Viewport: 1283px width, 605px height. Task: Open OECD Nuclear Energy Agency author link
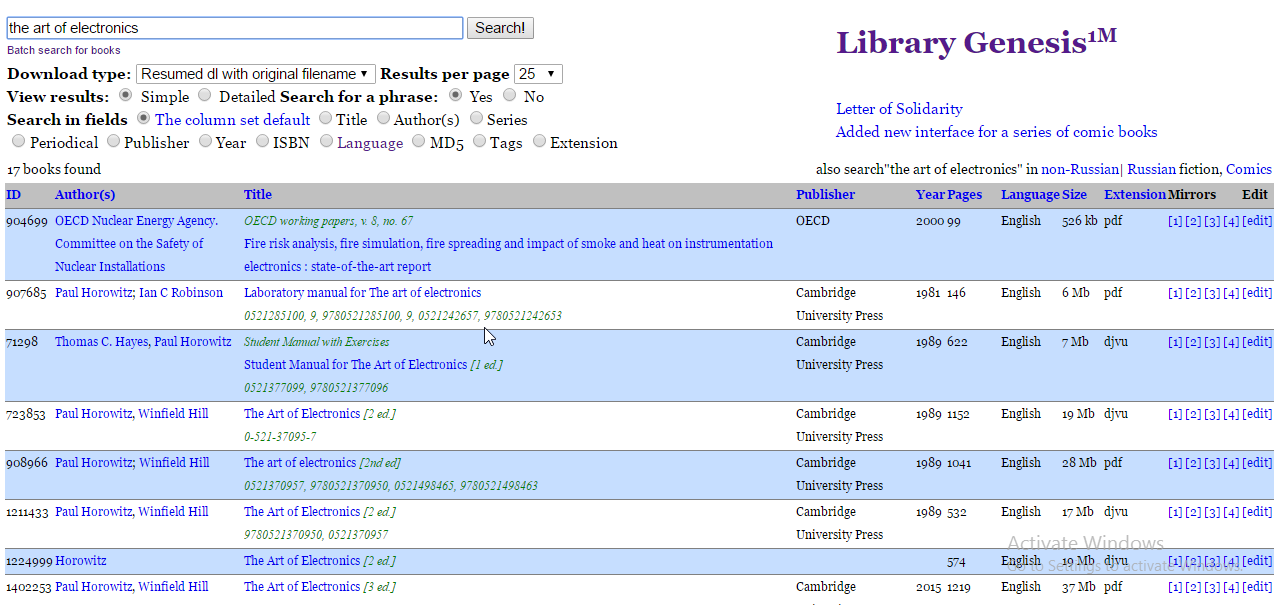click(x=136, y=244)
